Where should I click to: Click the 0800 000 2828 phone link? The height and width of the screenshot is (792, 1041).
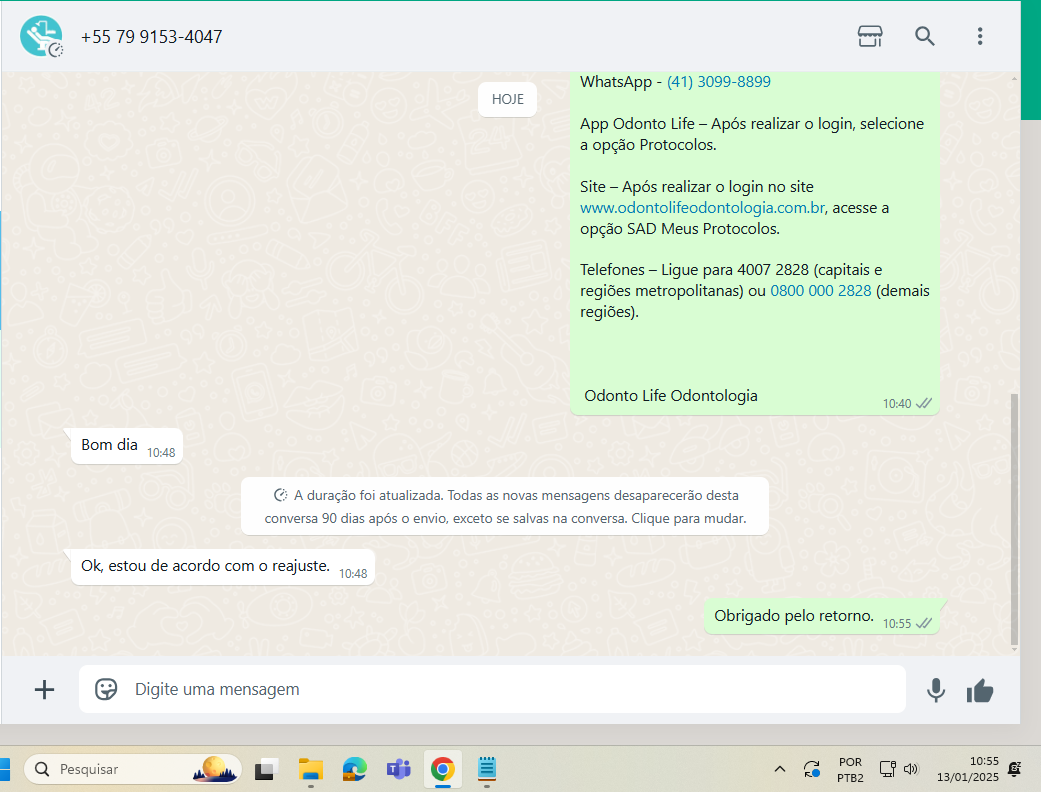(821, 291)
